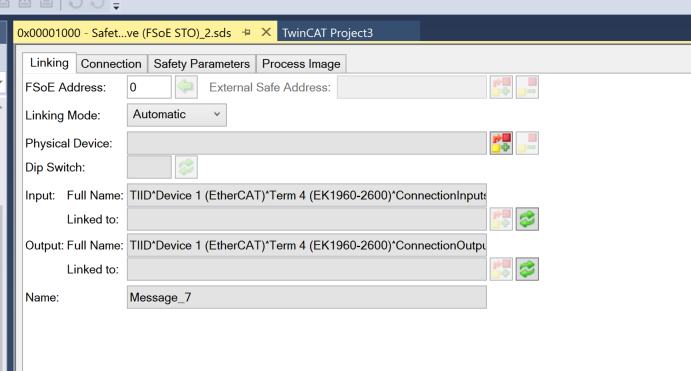Open the Process Image tab
This screenshot has height=371, width=691.
coord(301,64)
